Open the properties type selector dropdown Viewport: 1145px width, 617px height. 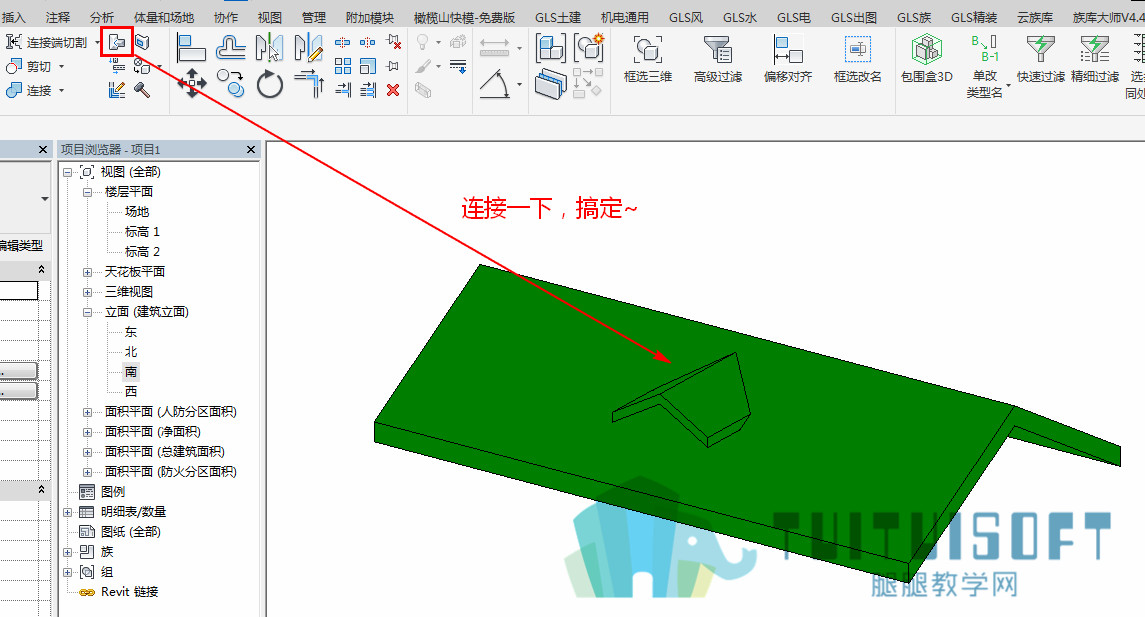click(45, 199)
